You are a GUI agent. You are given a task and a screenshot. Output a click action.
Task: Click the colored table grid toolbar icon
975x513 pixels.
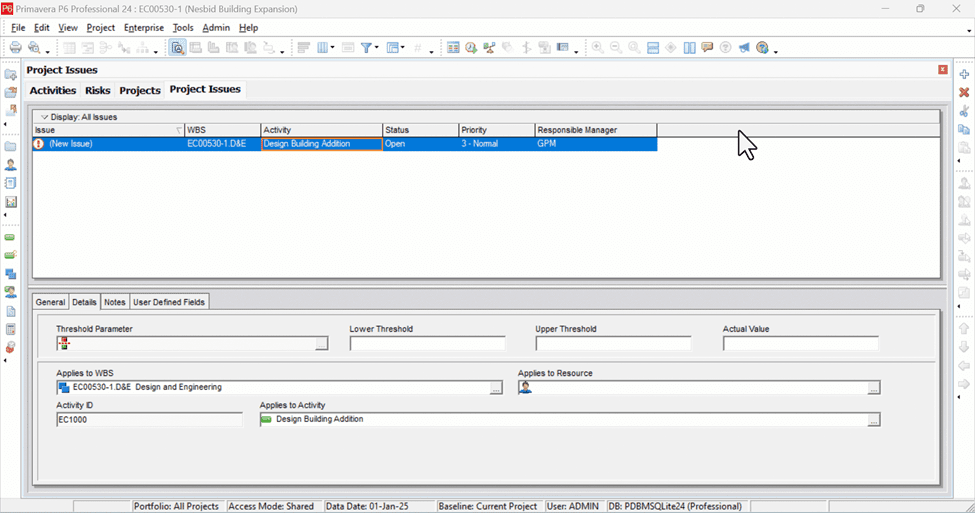[x=453, y=48]
